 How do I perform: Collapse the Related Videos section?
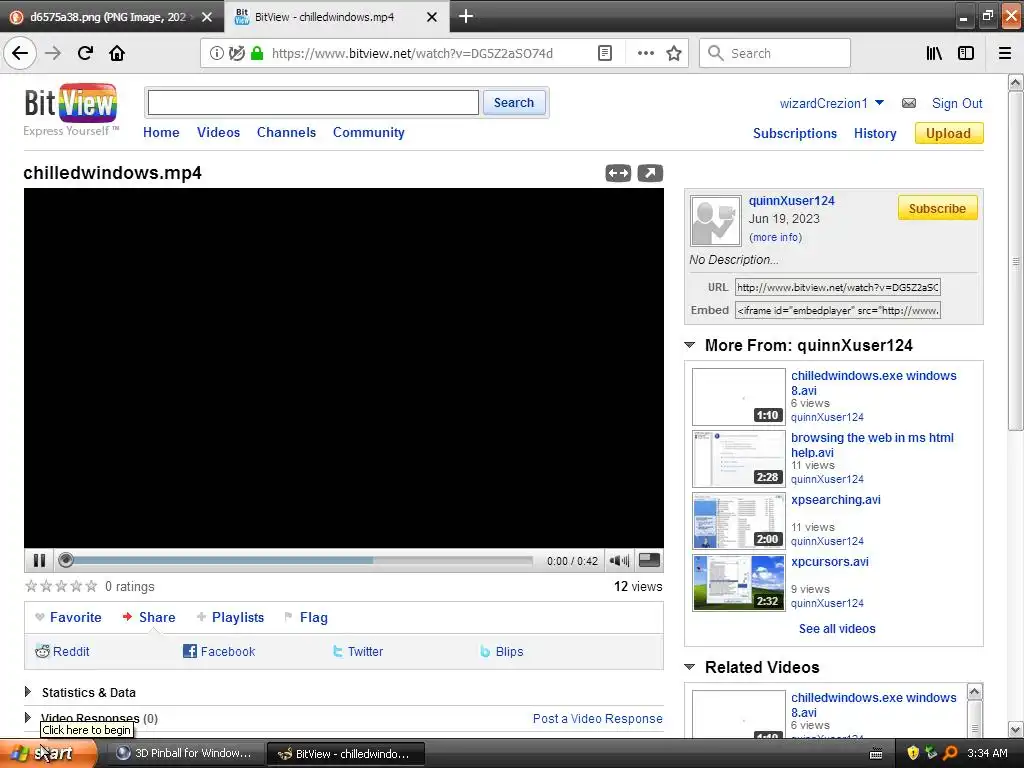click(x=690, y=667)
